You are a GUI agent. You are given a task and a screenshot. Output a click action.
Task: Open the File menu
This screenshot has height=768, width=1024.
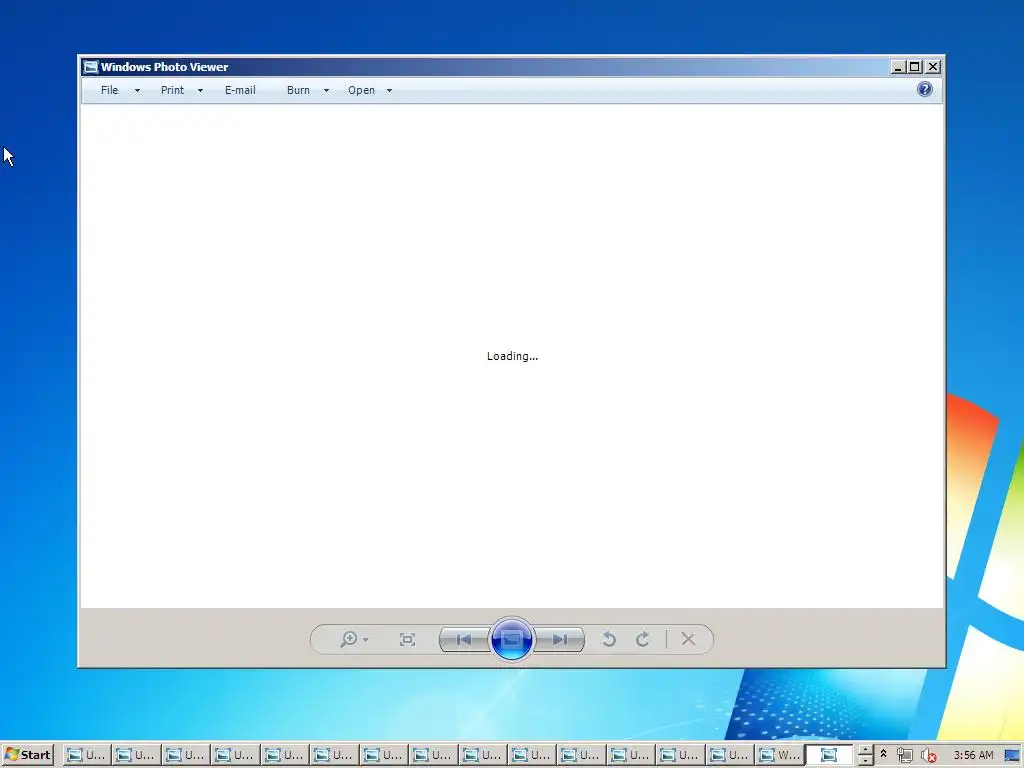pos(110,90)
